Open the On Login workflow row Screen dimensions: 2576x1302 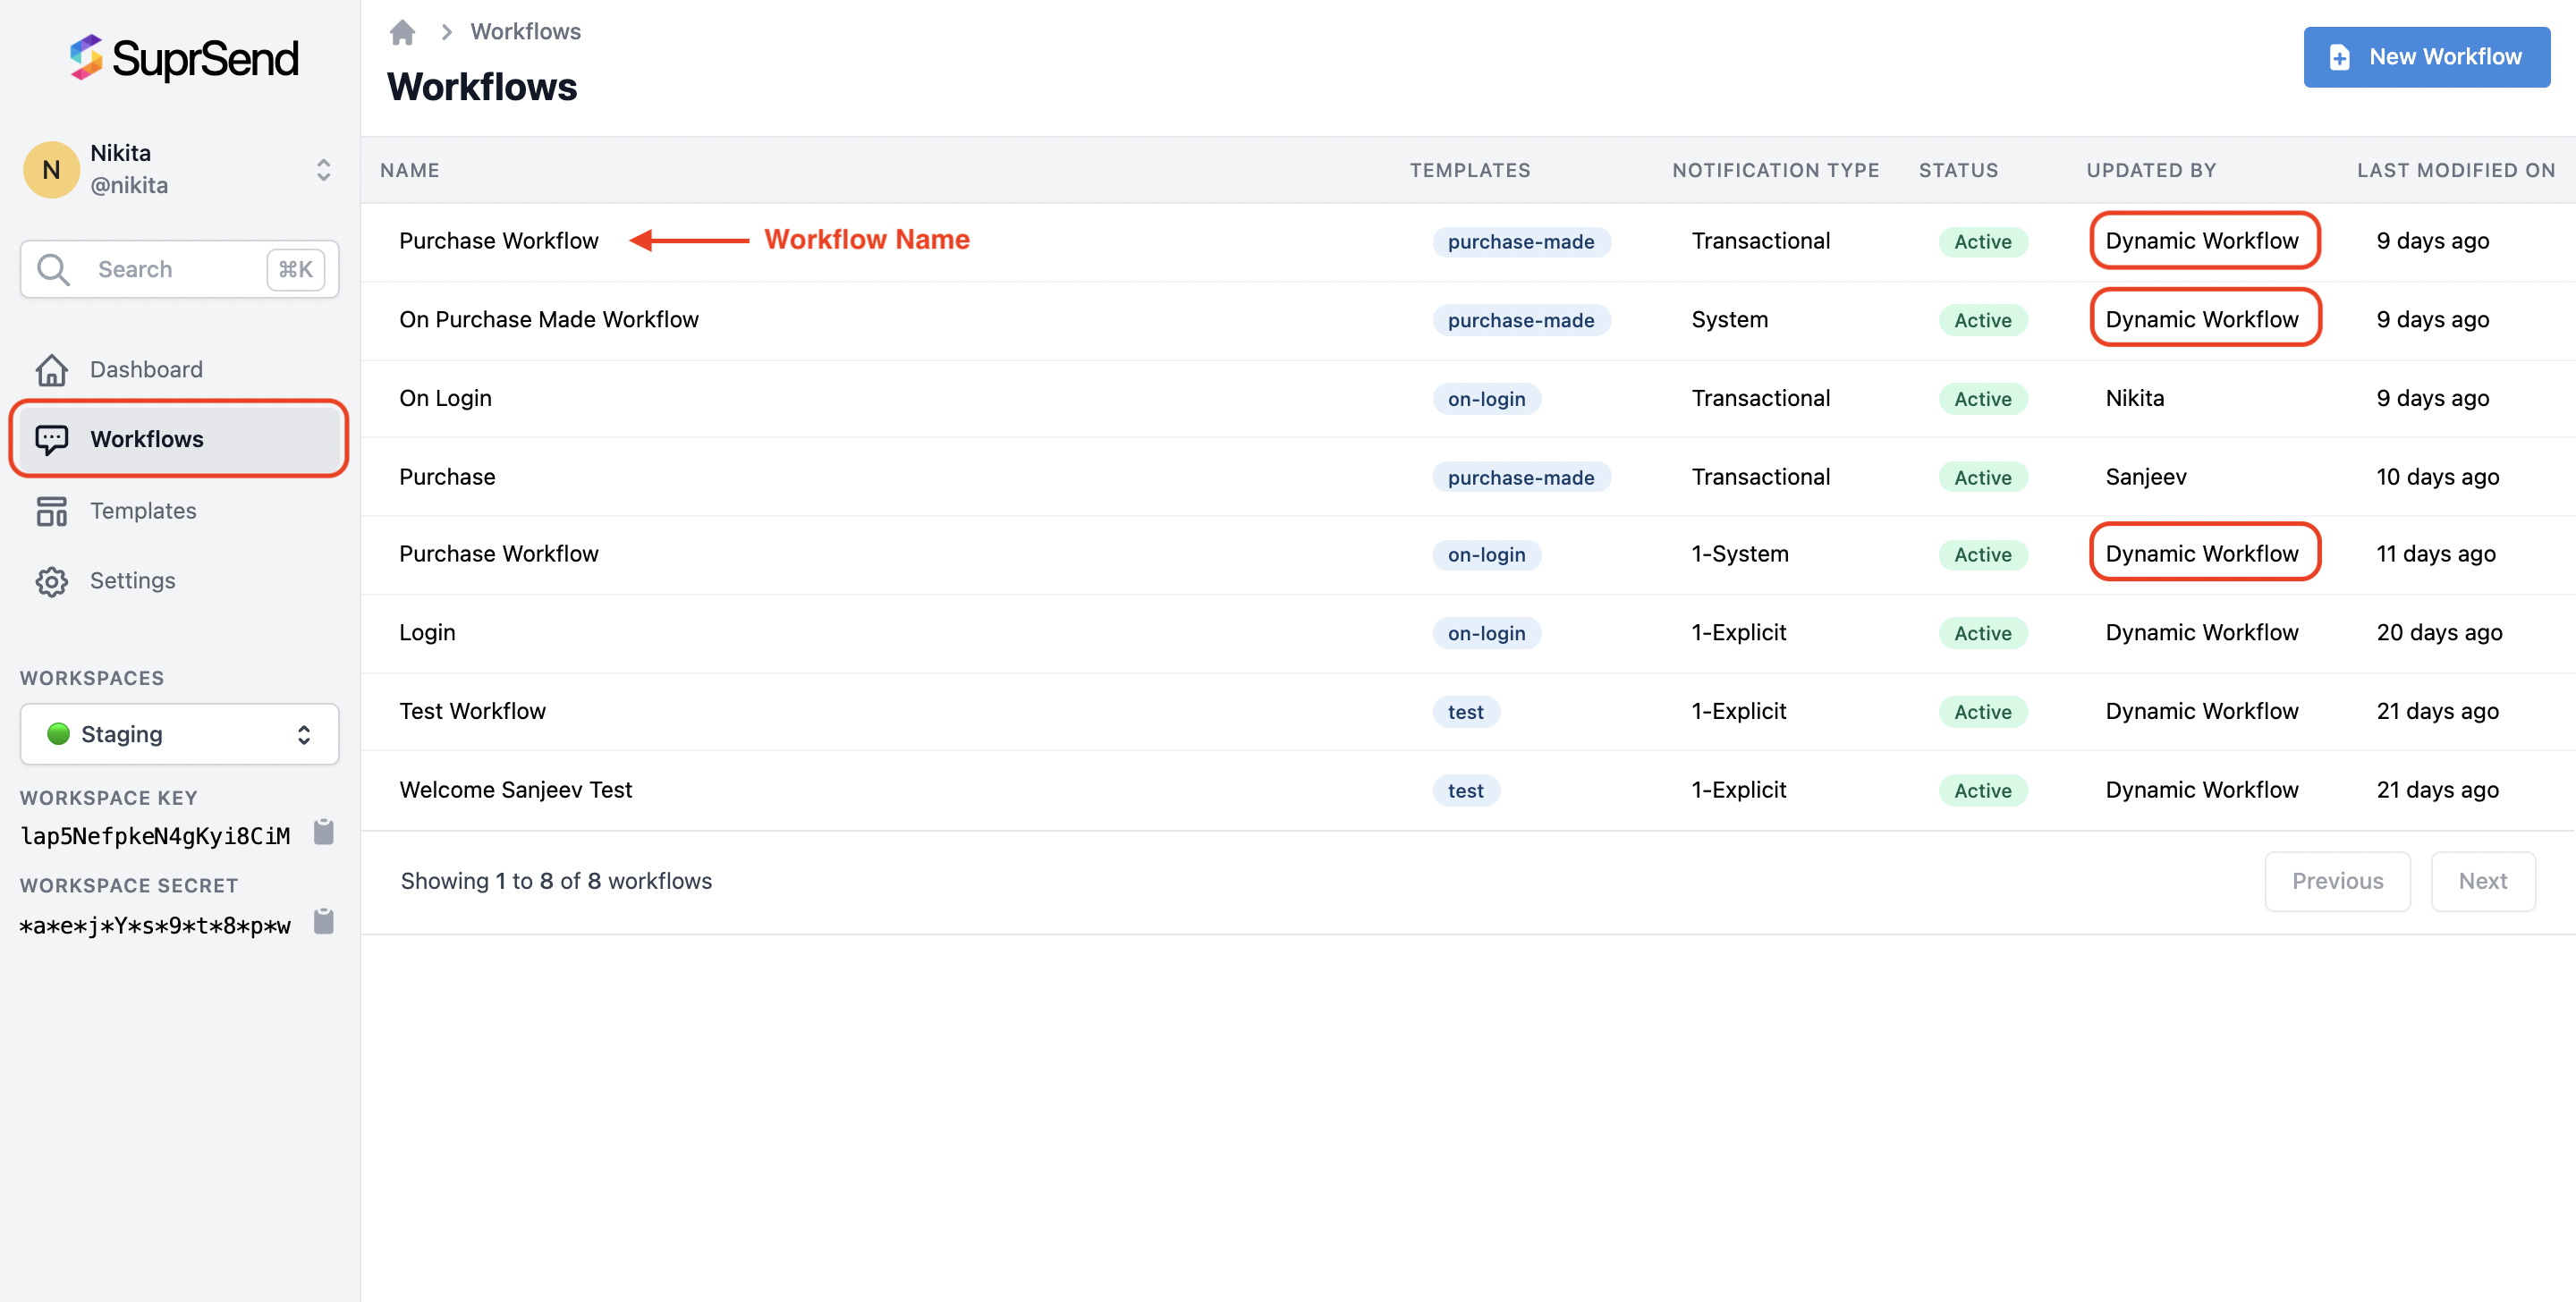point(445,398)
